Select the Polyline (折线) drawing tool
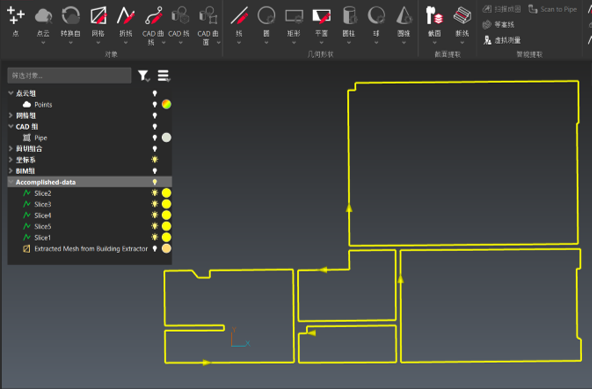 coord(126,15)
